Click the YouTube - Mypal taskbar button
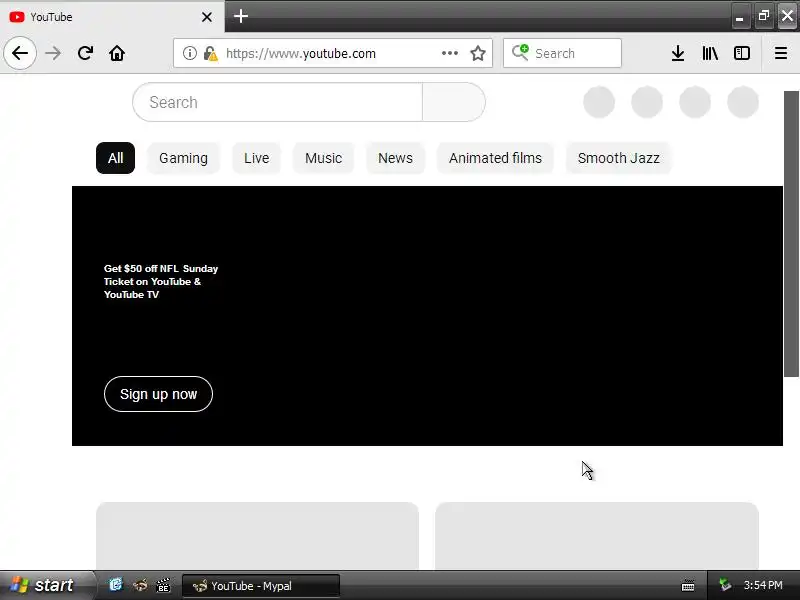The image size is (800, 600). pos(261,586)
